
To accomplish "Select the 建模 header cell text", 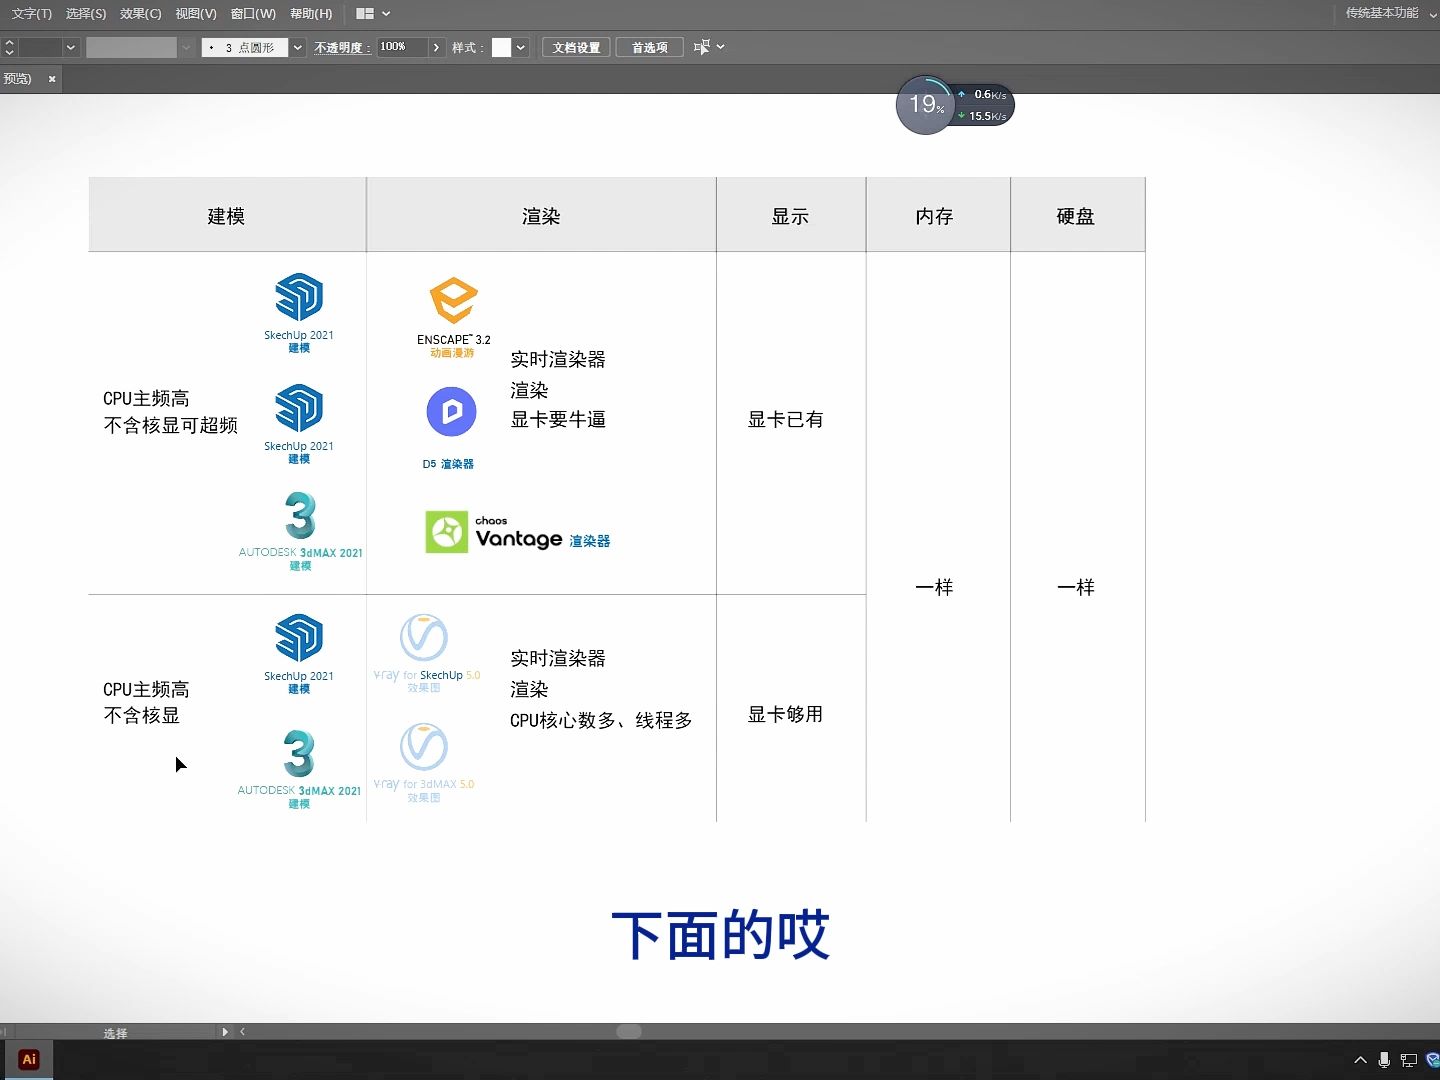I will (x=226, y=216).
